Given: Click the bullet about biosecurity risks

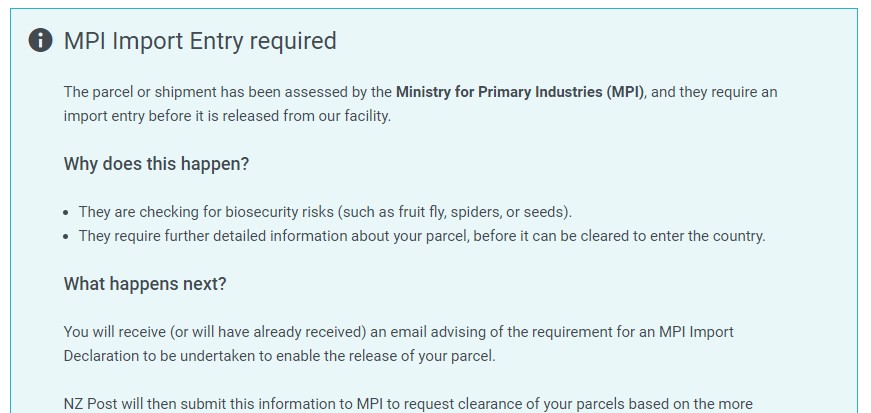Looking at the screenshot, I should [325, 212].
